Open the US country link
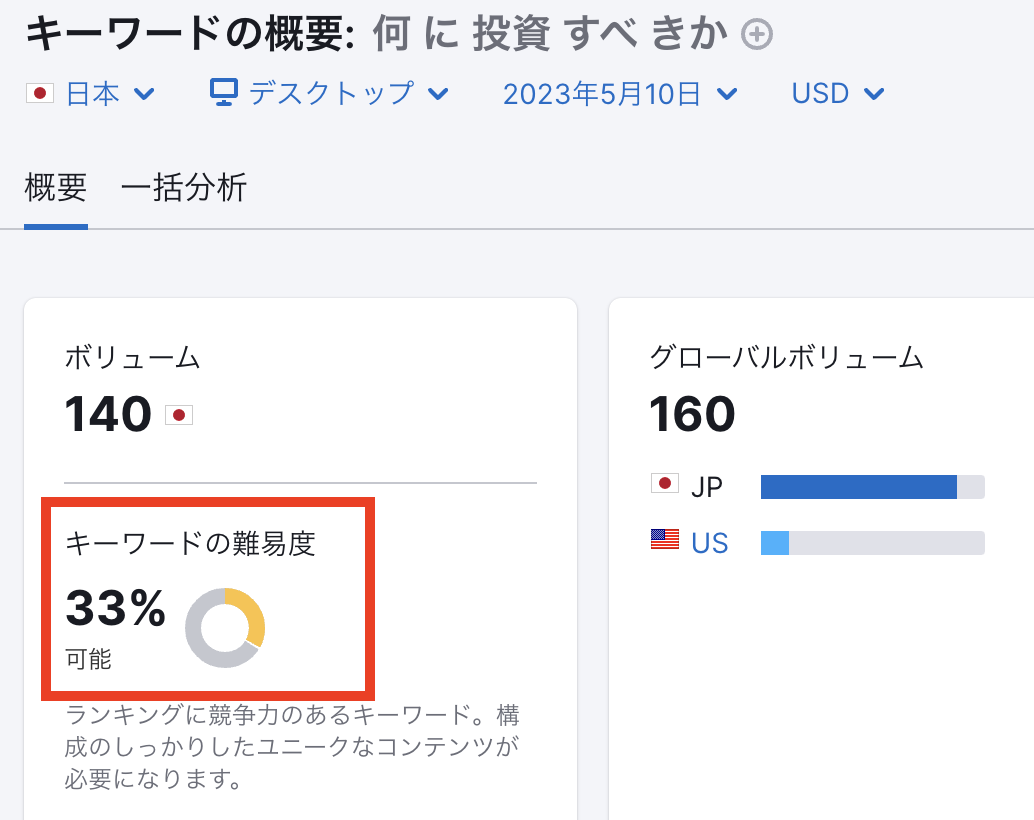Screen dimensions: 1034x820 pos(710,543)
